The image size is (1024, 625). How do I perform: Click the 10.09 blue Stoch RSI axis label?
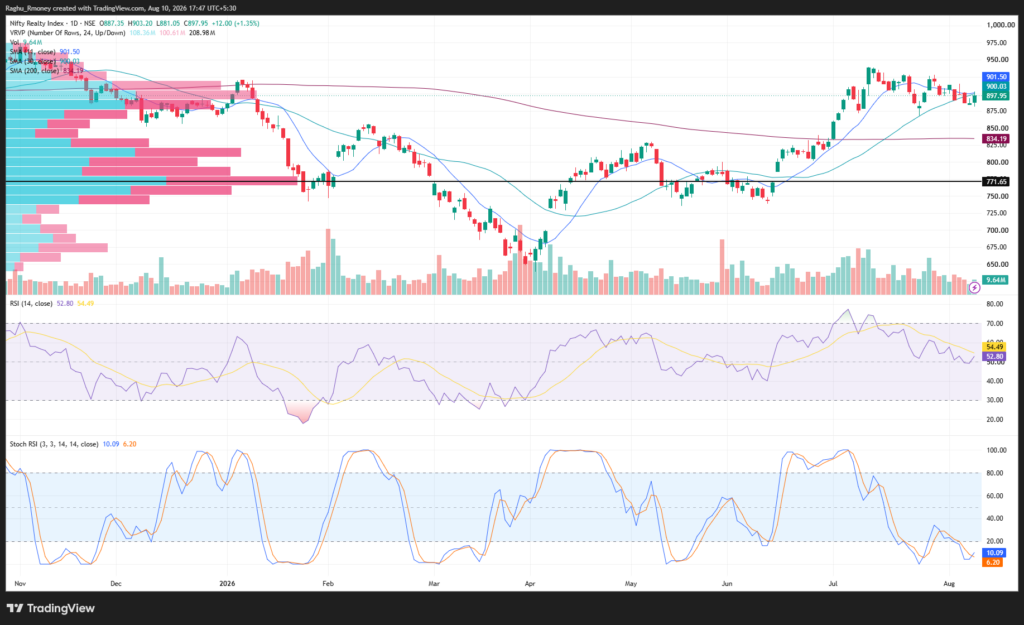[x=994, y=553]
